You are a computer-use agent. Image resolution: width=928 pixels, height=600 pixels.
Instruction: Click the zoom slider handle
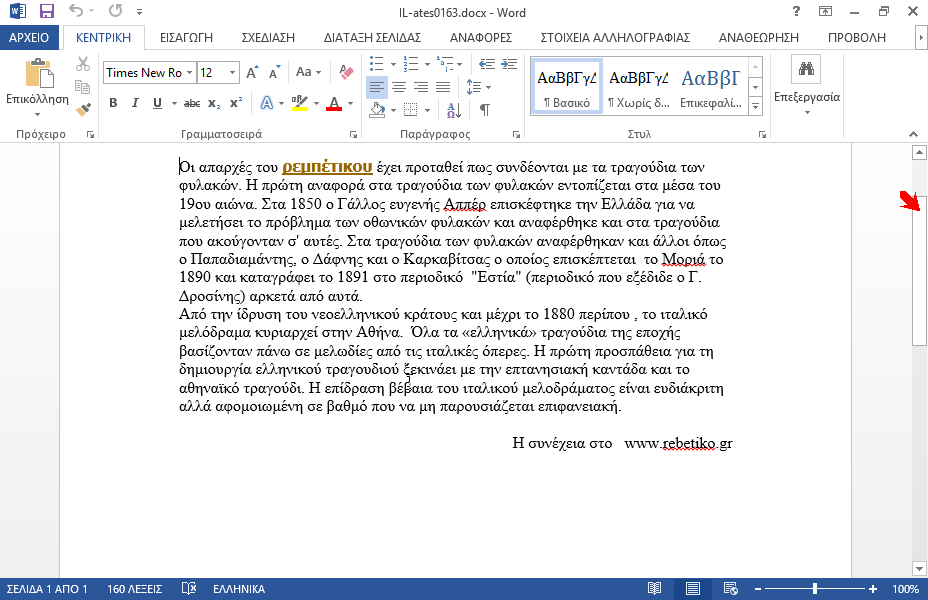click(x=815, y=589)
